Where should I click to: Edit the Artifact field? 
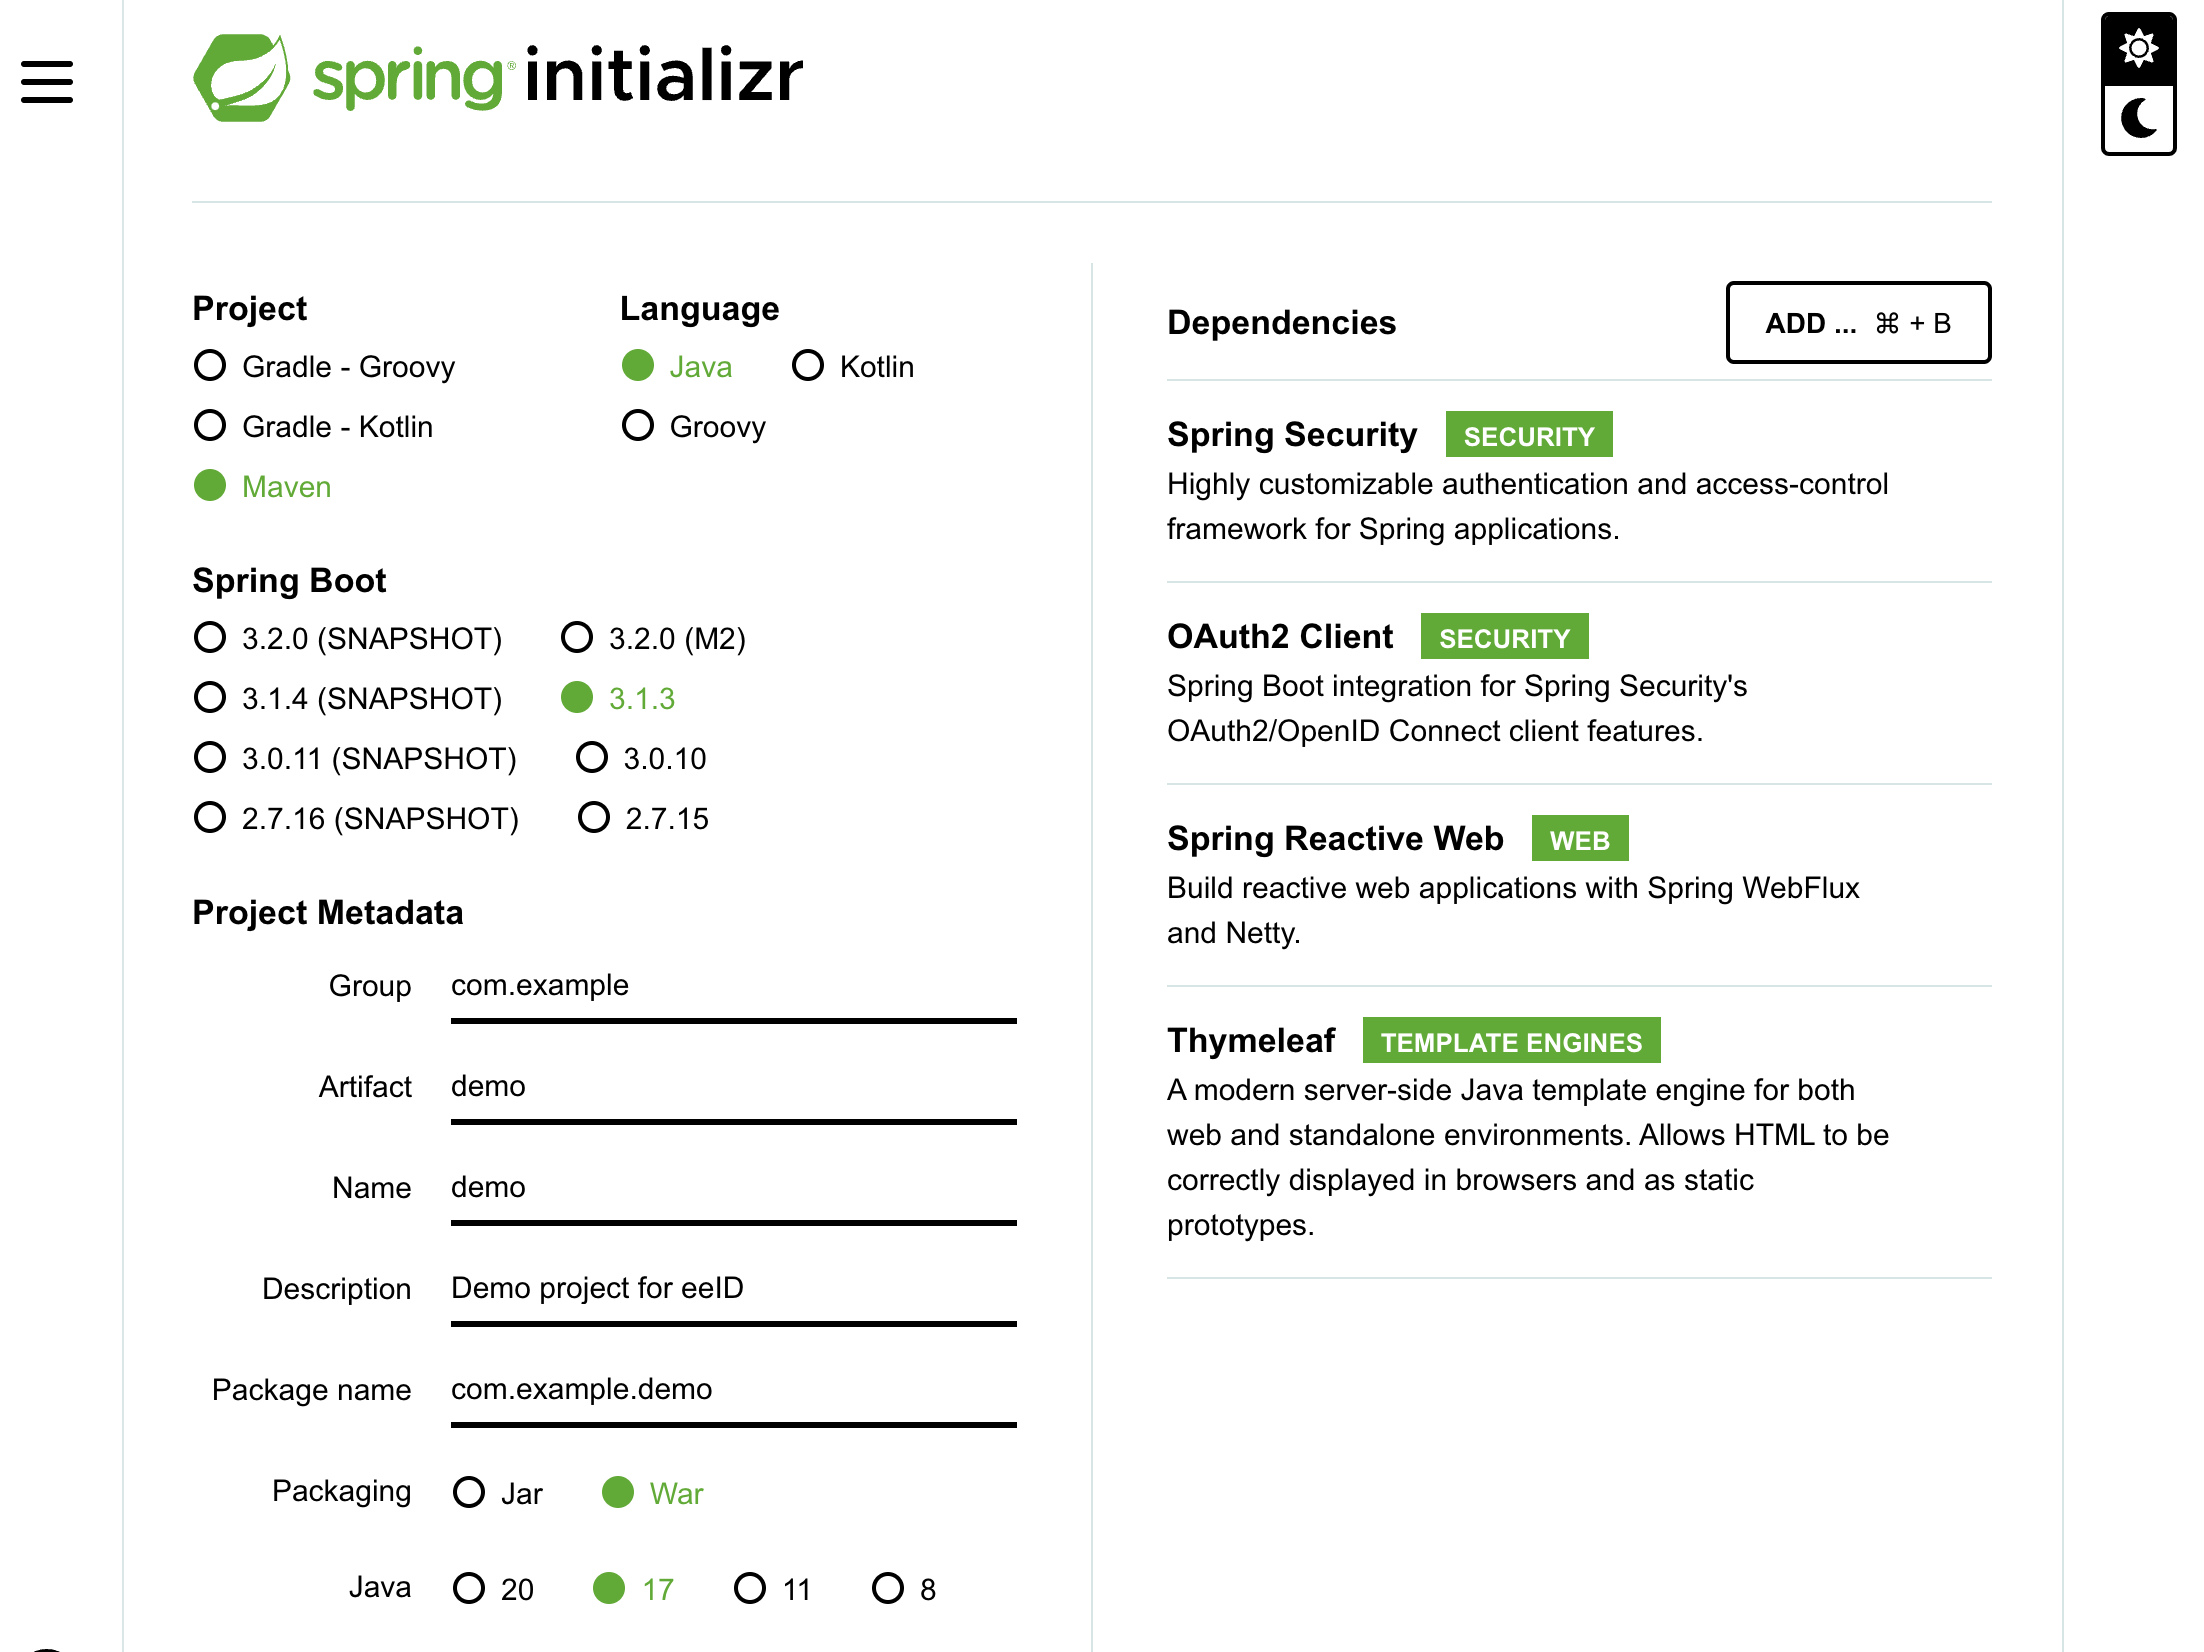pyautogui.click(x=734, y=1089)
